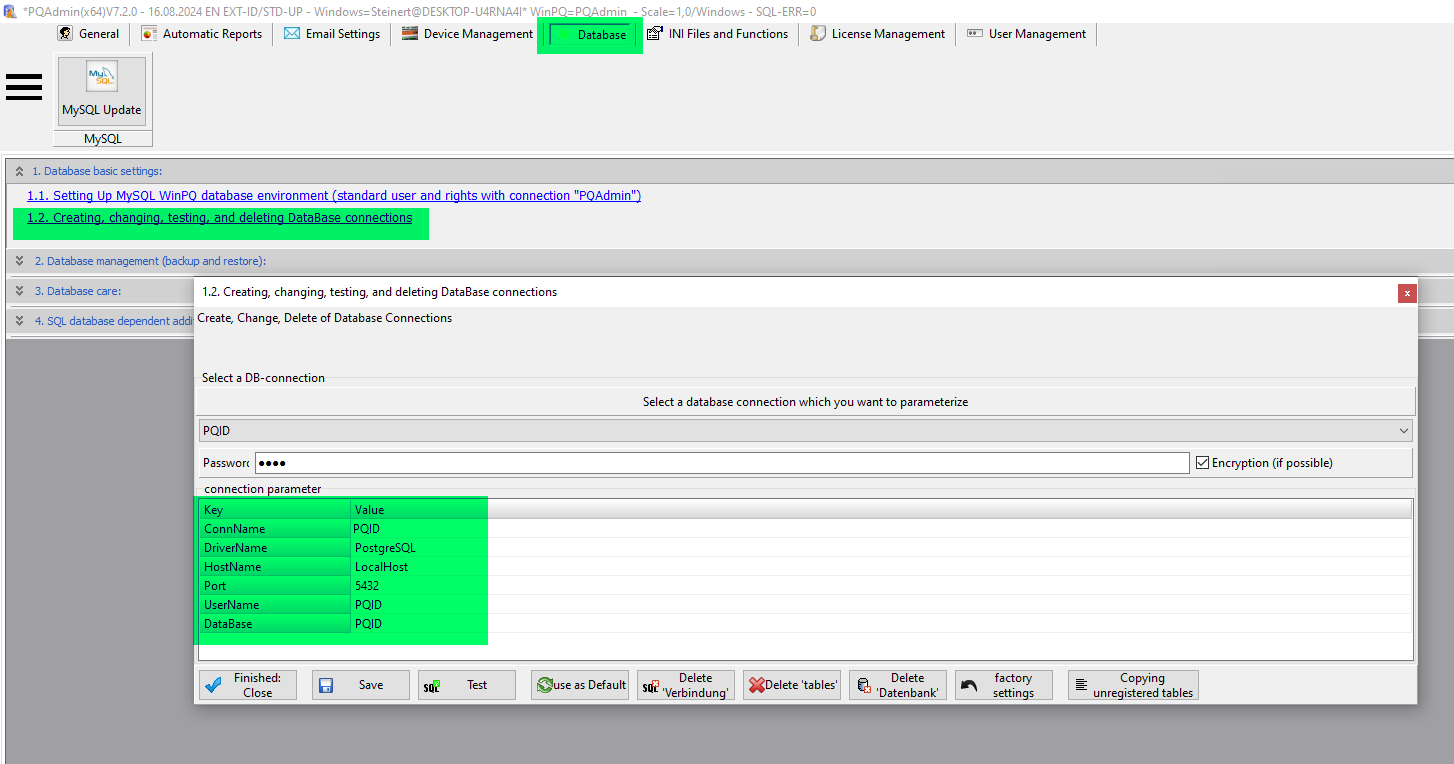Click the factory settings undo icon
1454x764 pixels.
coord(968,684)
